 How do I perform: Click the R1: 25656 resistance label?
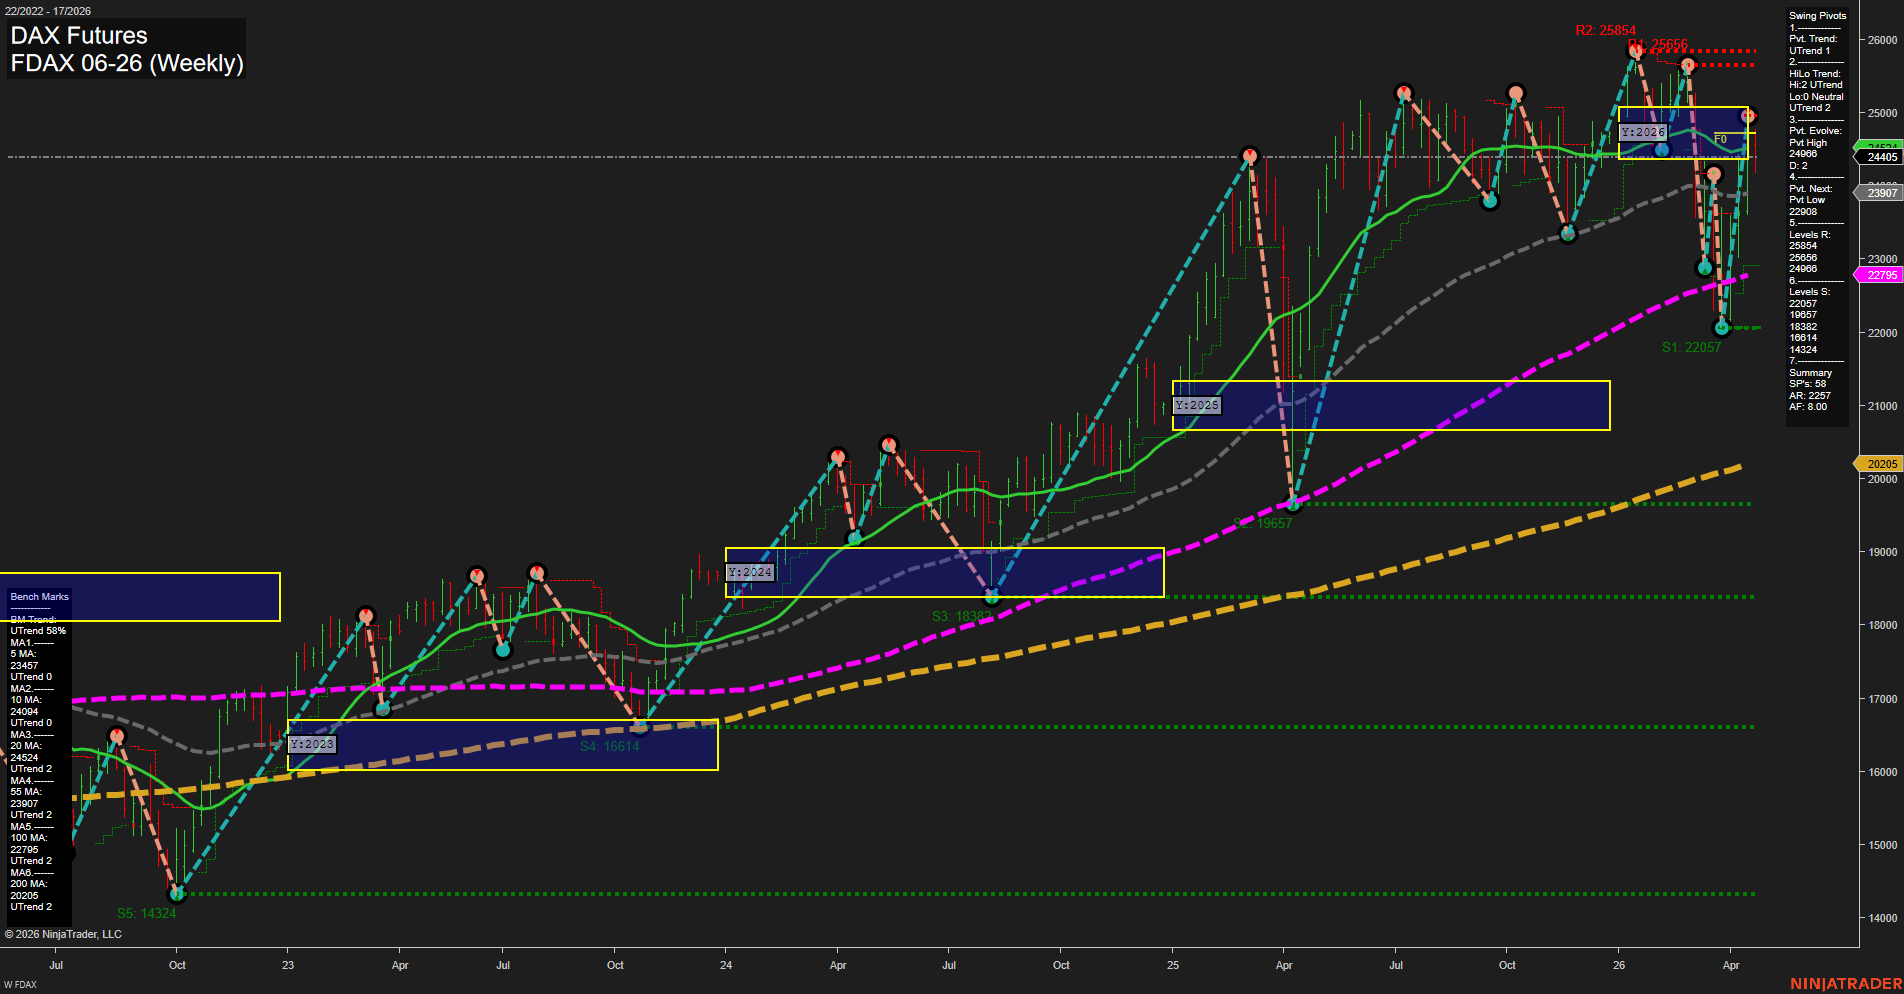[x=1656, y=43]
